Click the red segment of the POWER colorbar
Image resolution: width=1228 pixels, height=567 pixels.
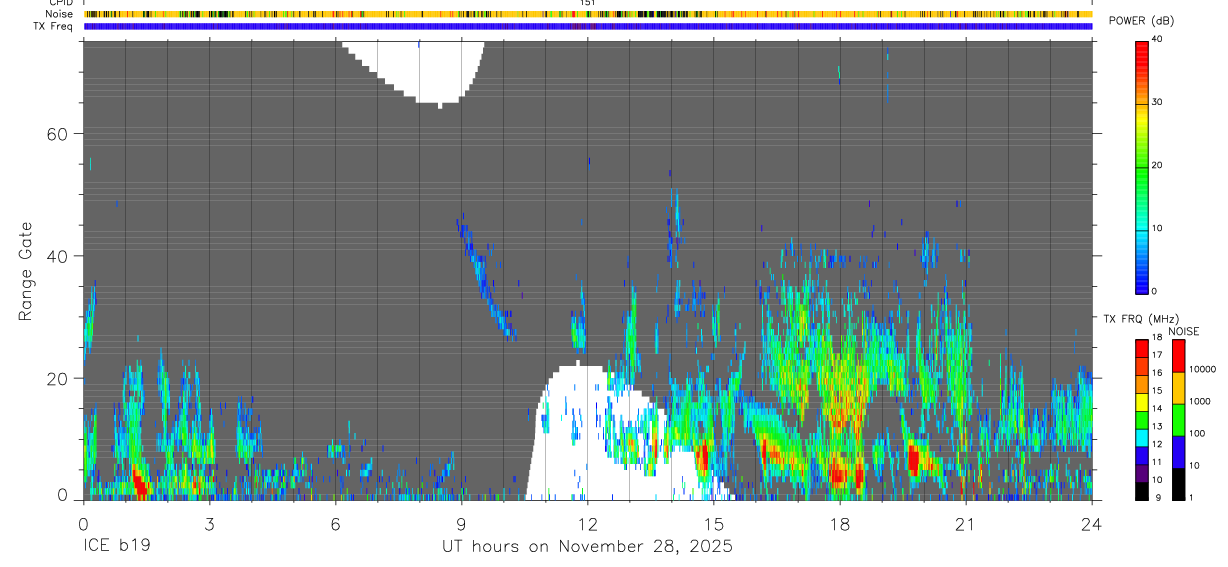(x=1142, y=58)
